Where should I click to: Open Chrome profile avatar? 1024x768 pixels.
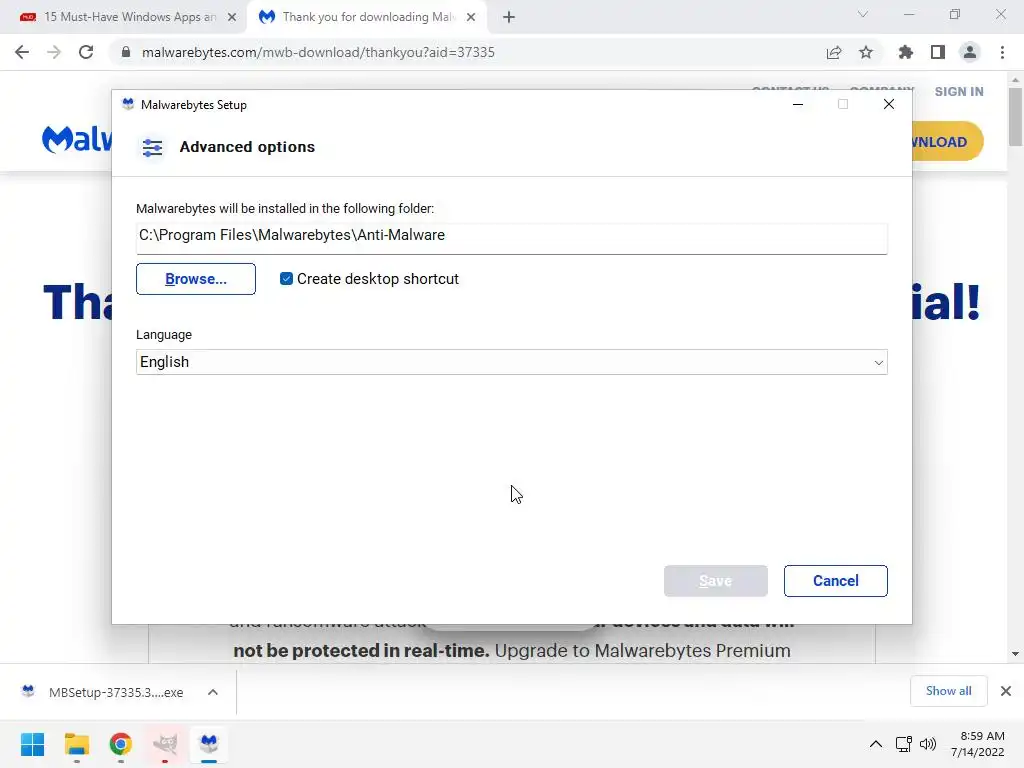tap(970, 52)
